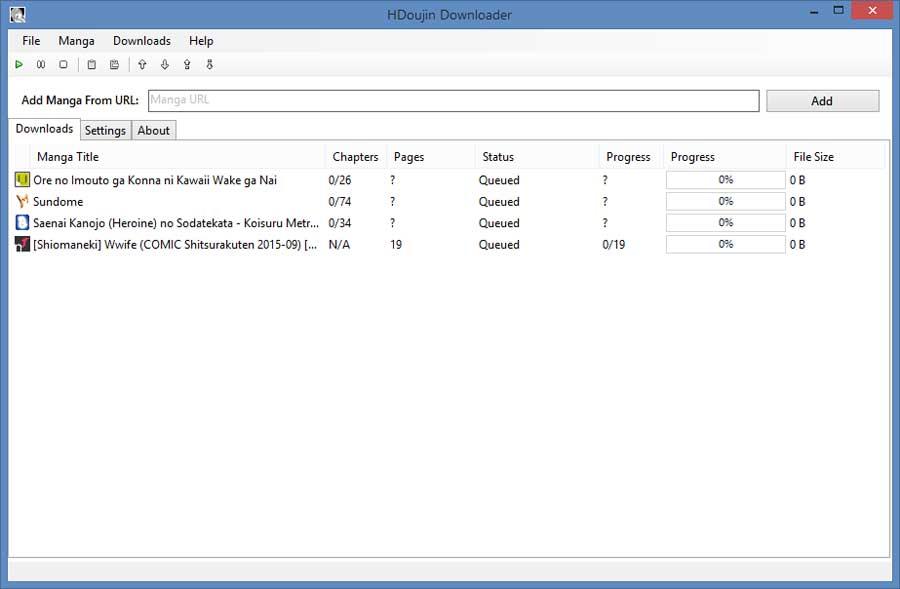Click 'Queued' status in Sundome row
The image size is (900, 589).
499,202
